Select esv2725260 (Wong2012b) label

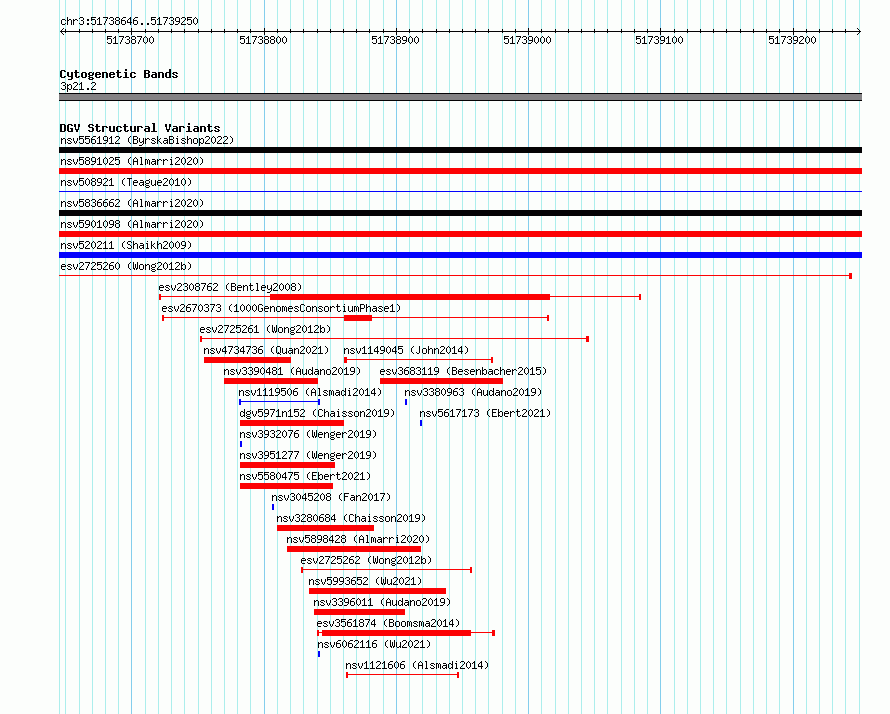click(126, 266)
